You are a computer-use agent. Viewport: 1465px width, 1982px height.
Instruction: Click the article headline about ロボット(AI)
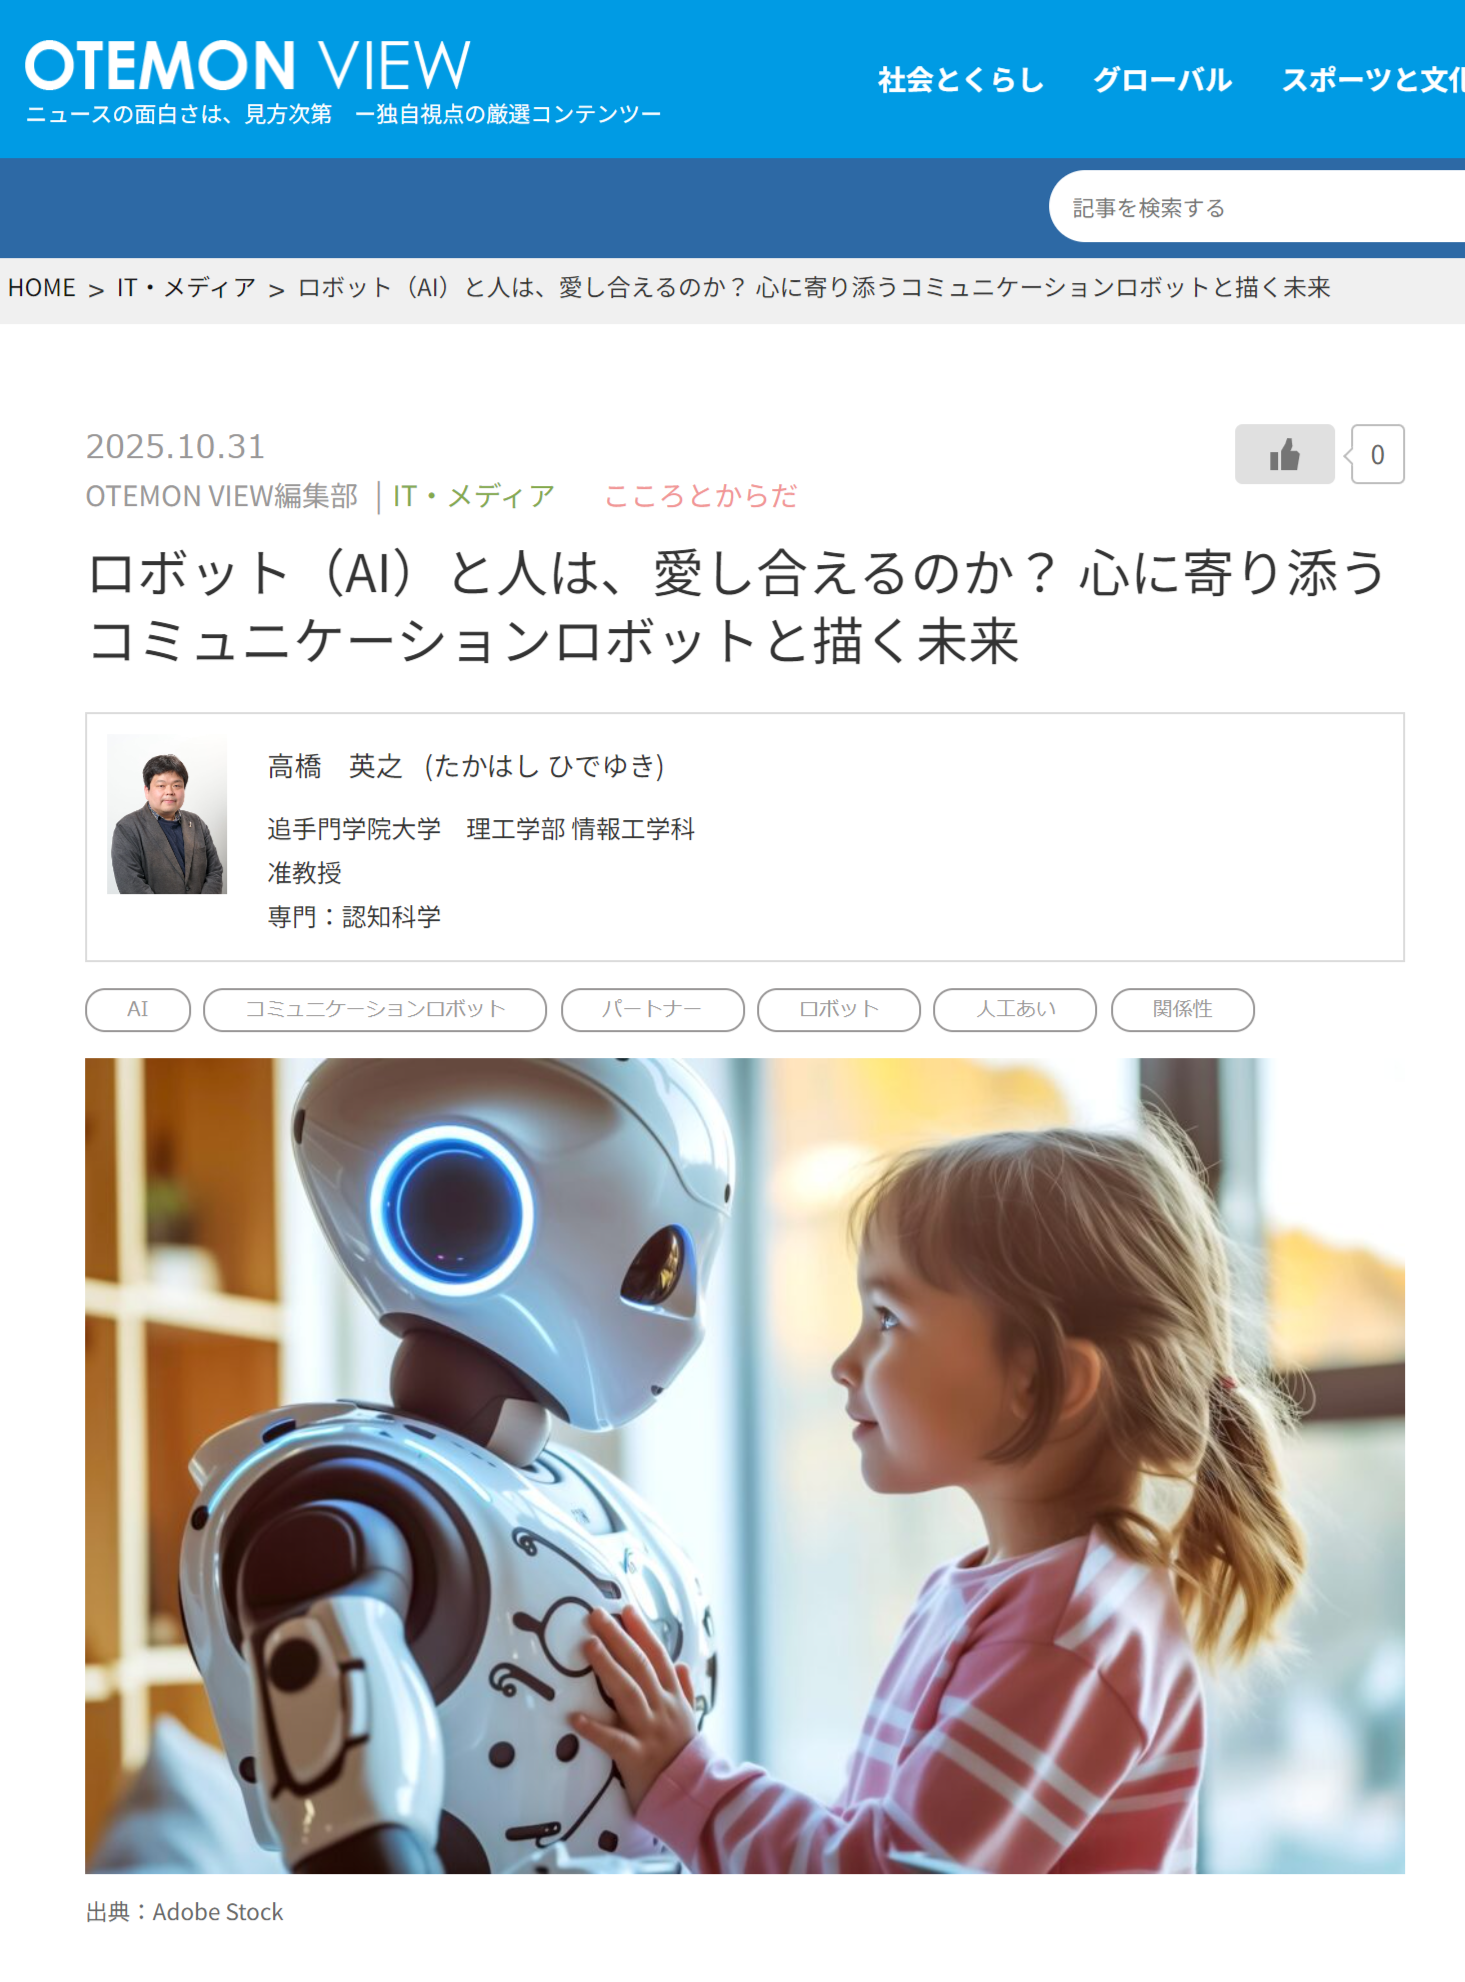pyautogui.click(x=737, y=607)
